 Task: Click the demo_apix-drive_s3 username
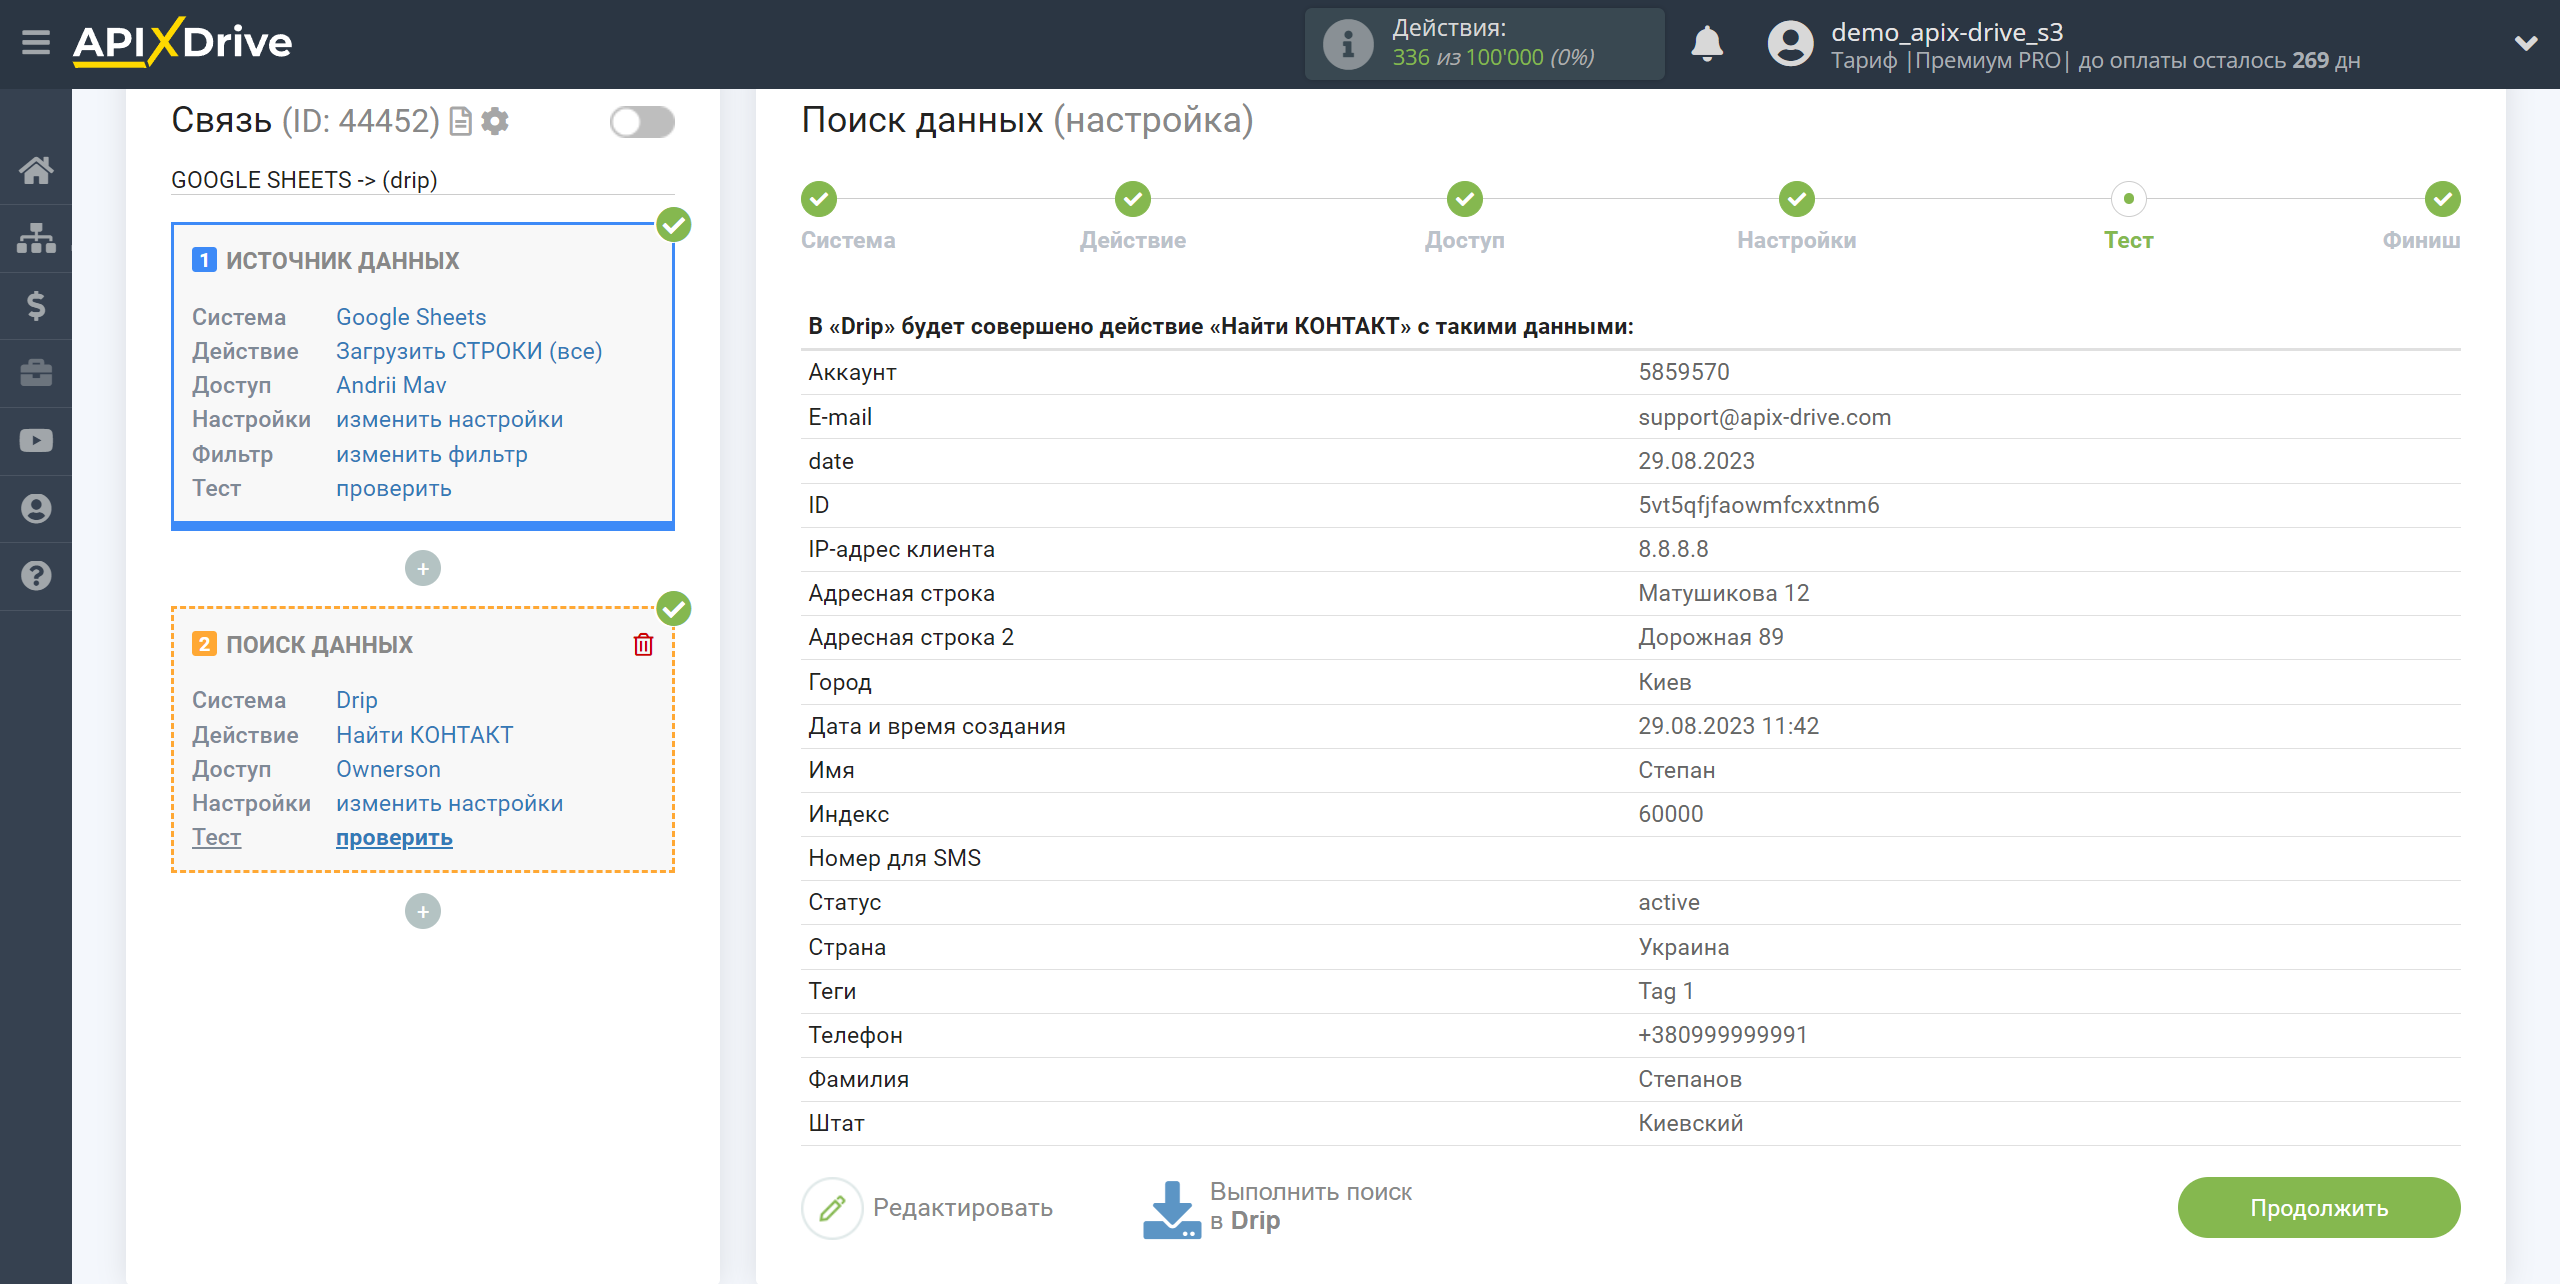[x=1946, y=32]
